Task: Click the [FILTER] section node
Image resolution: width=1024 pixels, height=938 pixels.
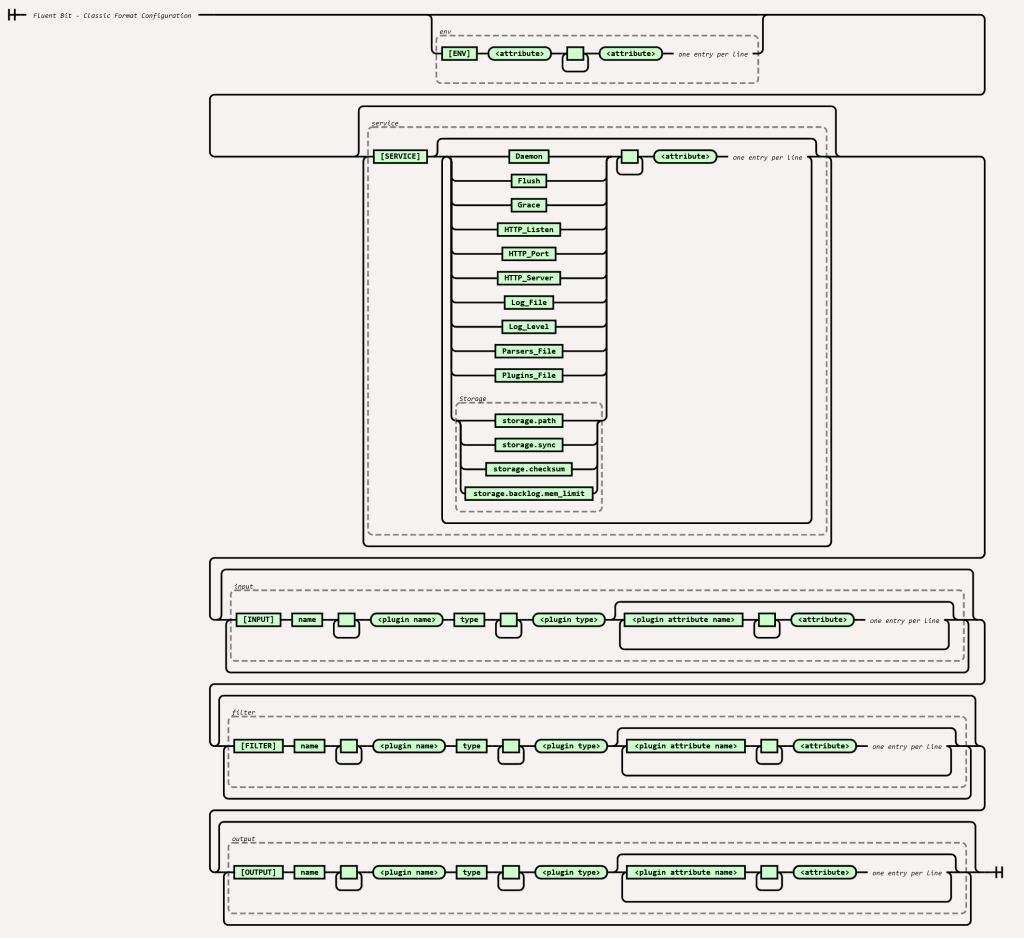Action: tap(259, 746)
